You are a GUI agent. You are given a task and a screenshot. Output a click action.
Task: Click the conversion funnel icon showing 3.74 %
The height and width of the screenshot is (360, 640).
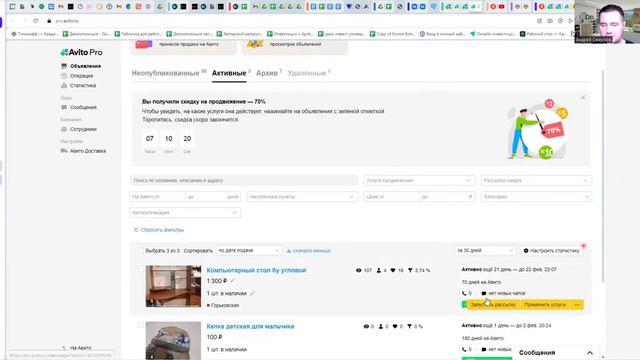pyautogui.click(x=410, y=270)
